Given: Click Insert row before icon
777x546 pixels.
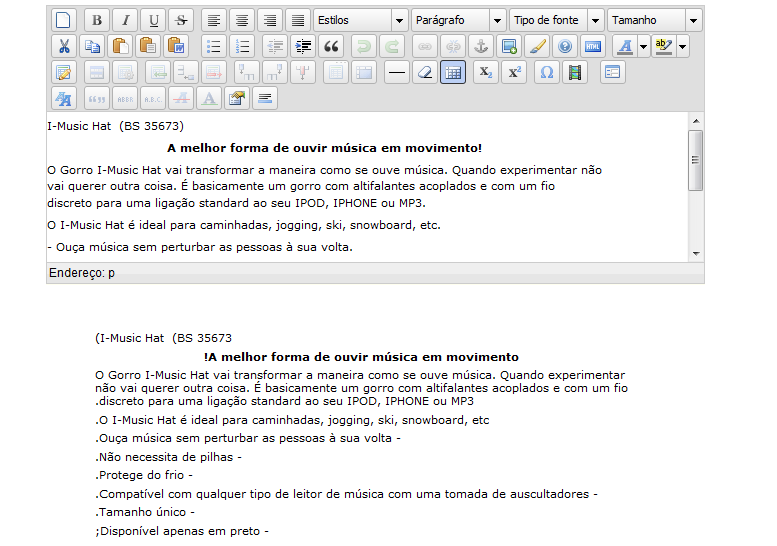Looking at the screenshot, I should pyautogui.click(x=158, y=72).
